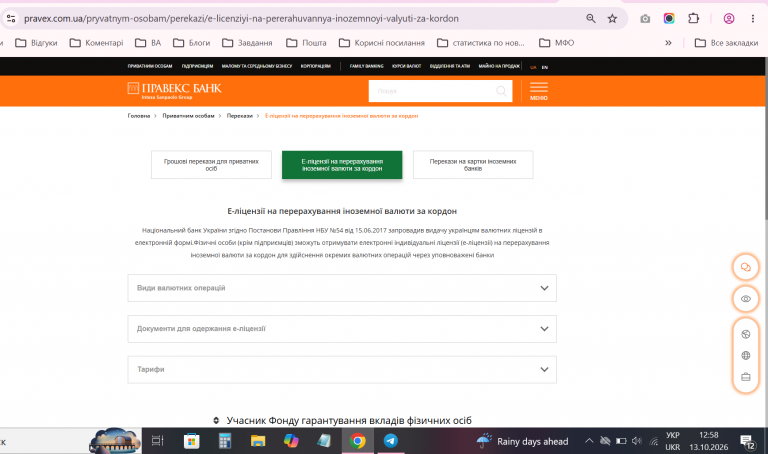Click the page vertical scrollbar thumb

pyautogui.click(x=766, y=140)
